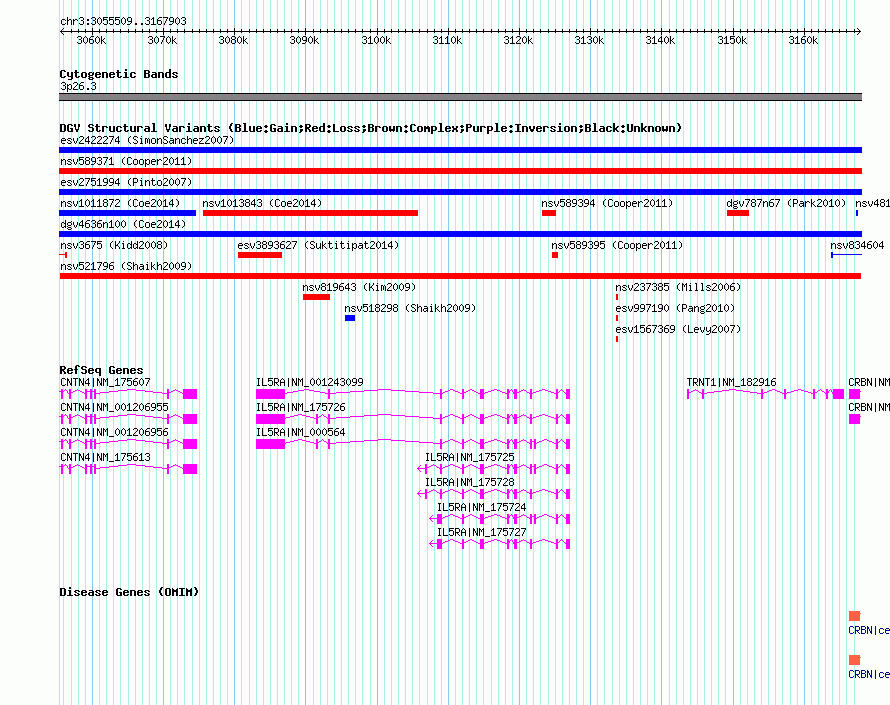Image resolution: width=890 pixels, height=705 pixels.
Task: Open the nsv589371 (Cooper2011) label
Action: pyautogui.click(x=126, y=161)
